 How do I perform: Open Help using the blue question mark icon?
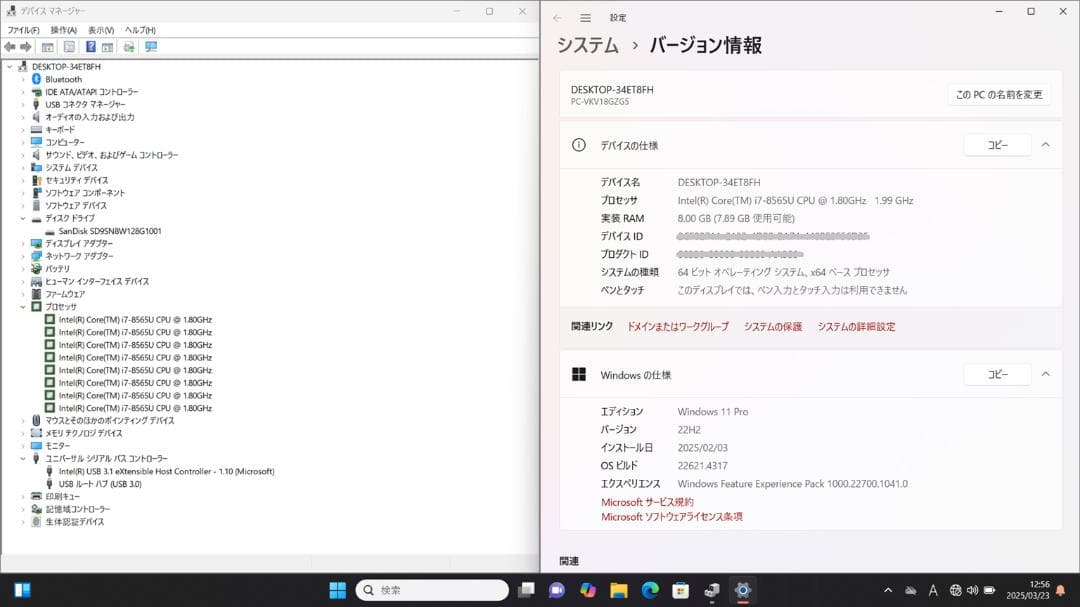pyautogui.click(x=91, y=47)
